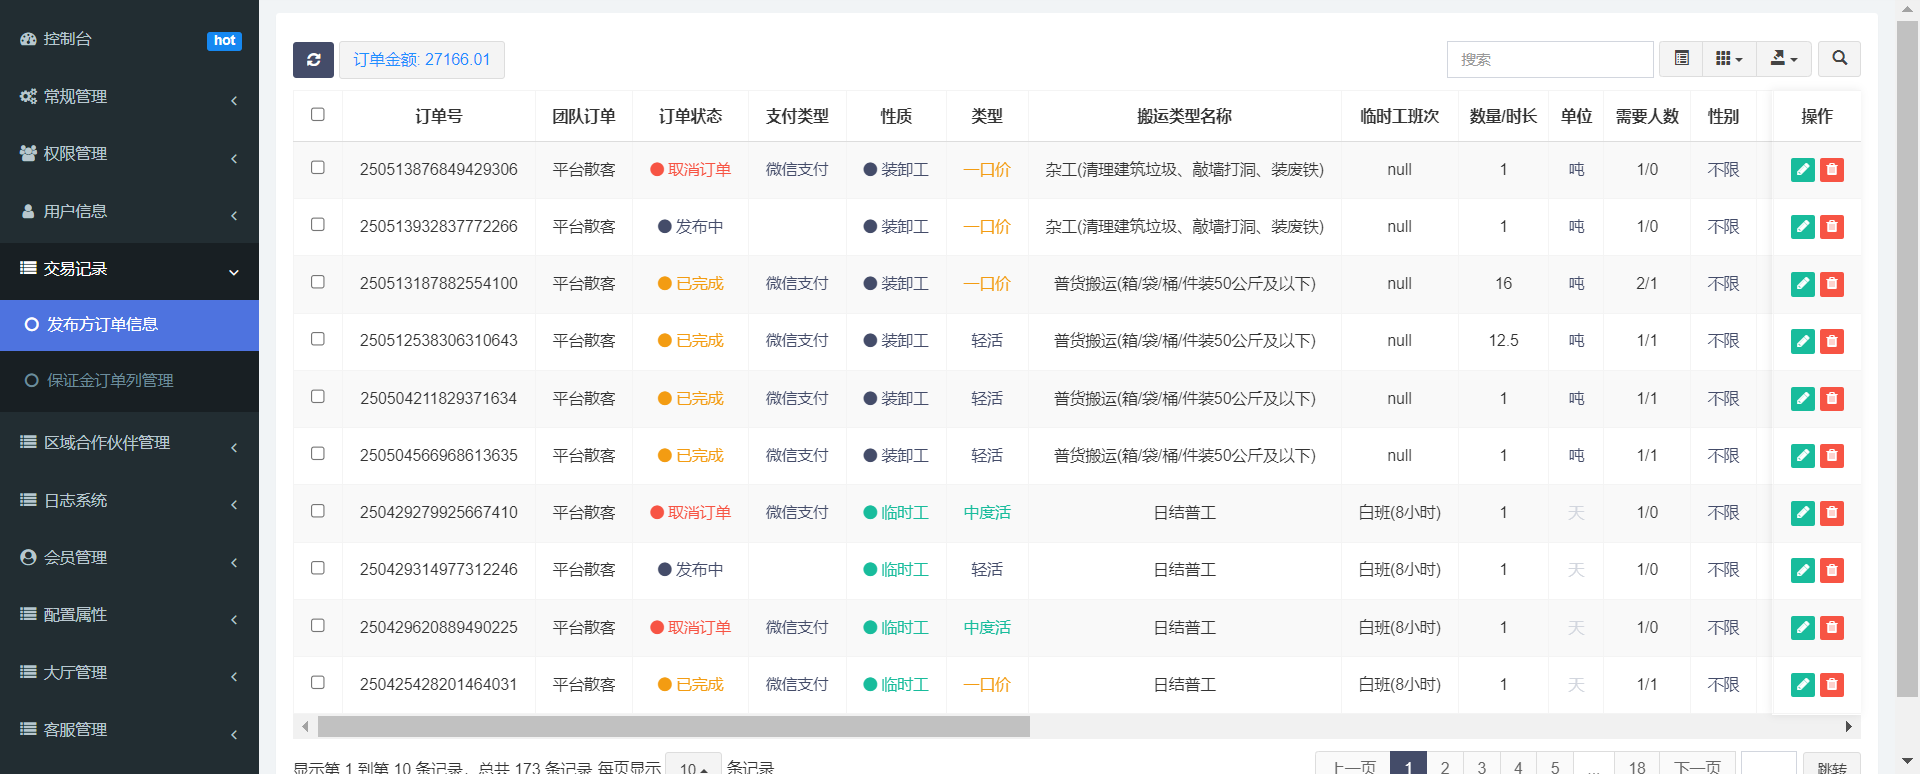
Task: Check row 250429279925667410 checkbox
Action: [x=318, y=510]
